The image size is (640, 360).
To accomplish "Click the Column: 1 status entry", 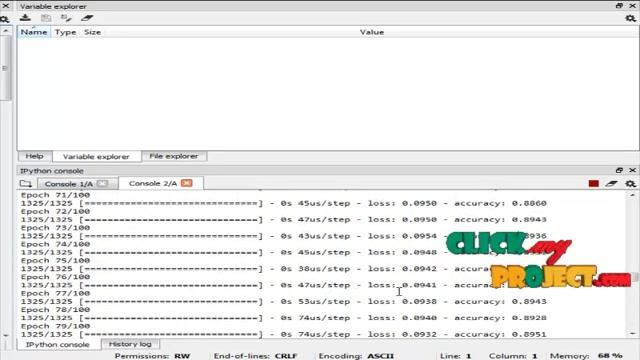I will 513,356.
